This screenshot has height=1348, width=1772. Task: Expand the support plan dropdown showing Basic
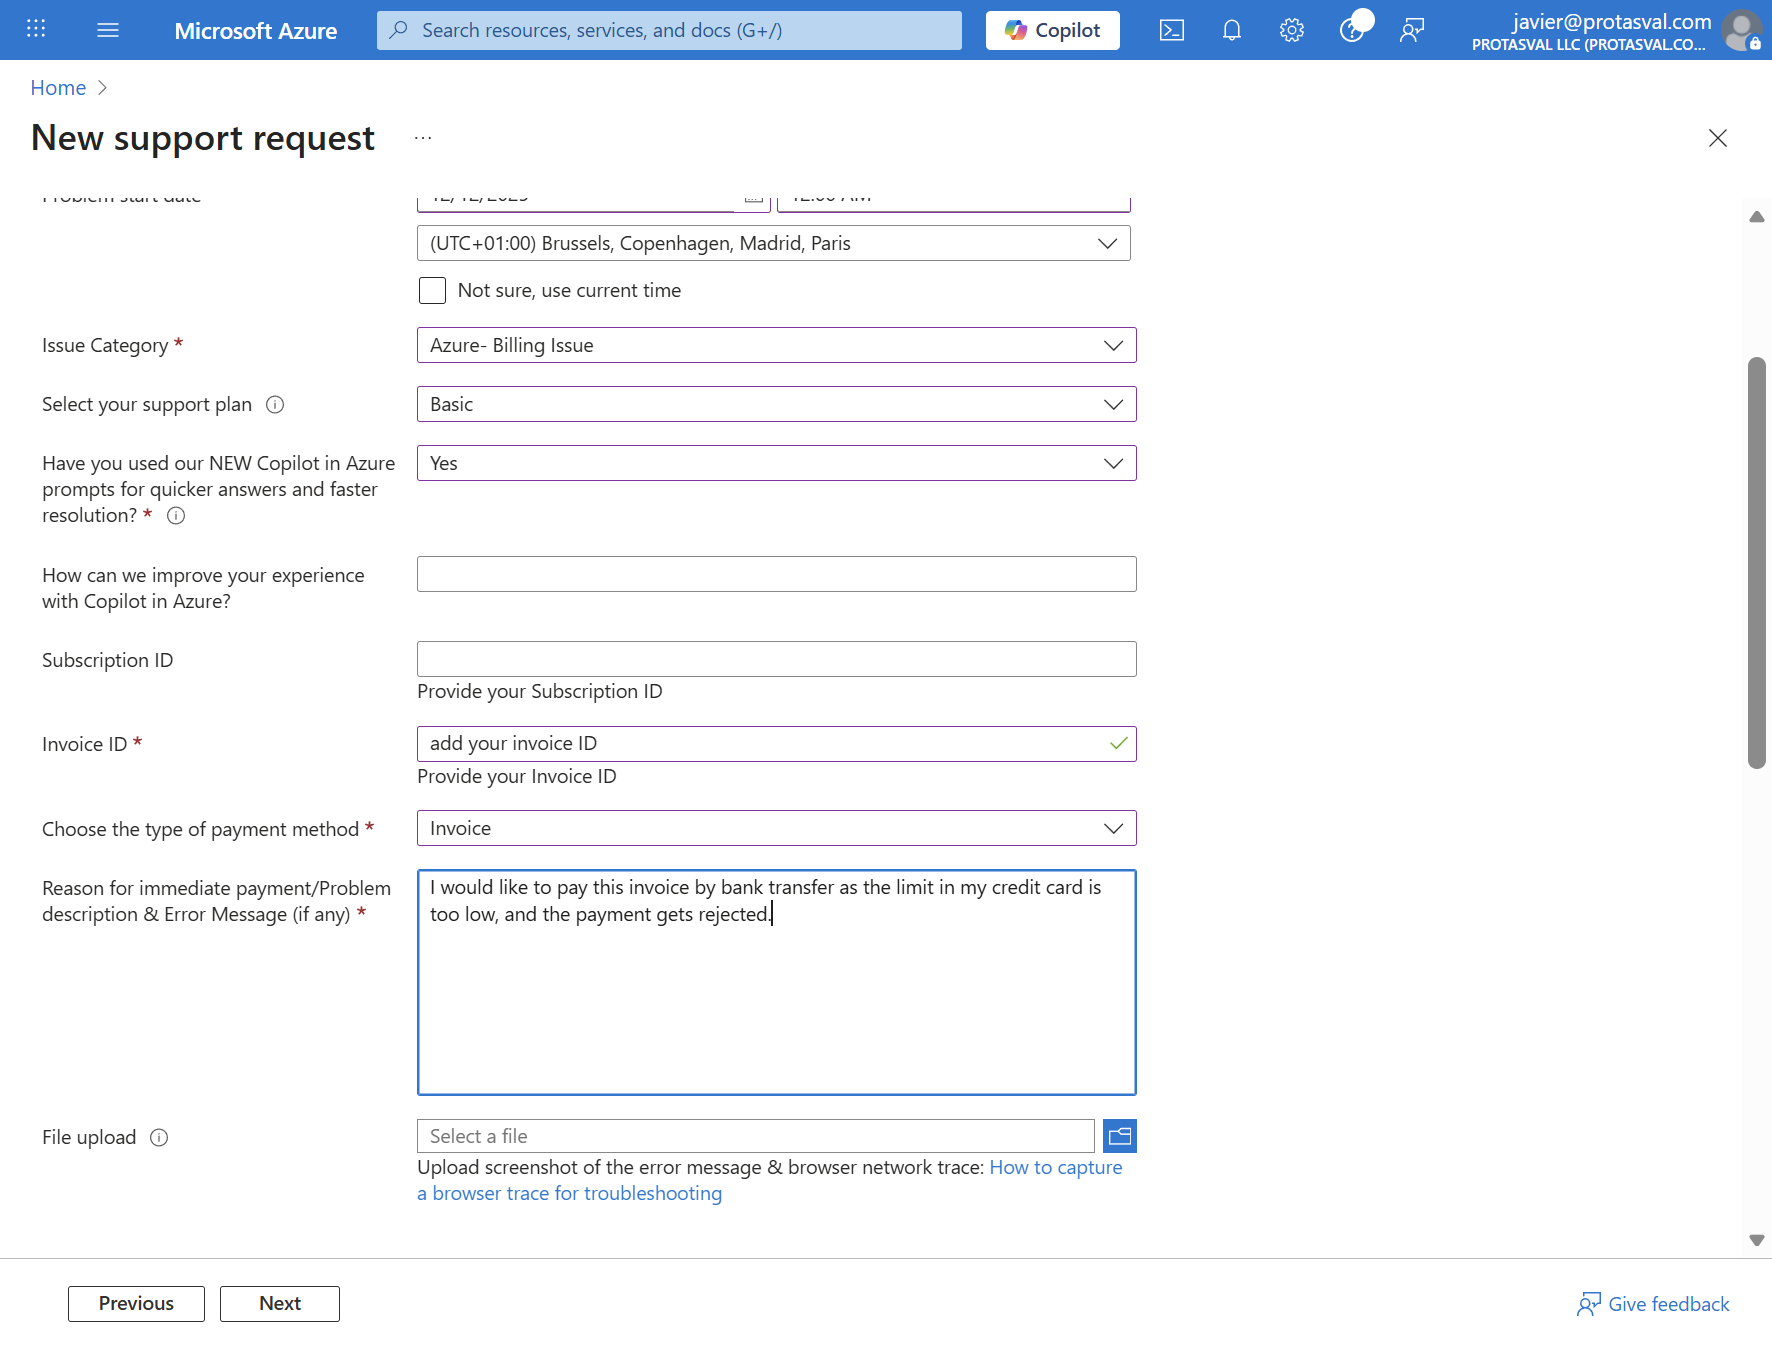pos(777,404)
